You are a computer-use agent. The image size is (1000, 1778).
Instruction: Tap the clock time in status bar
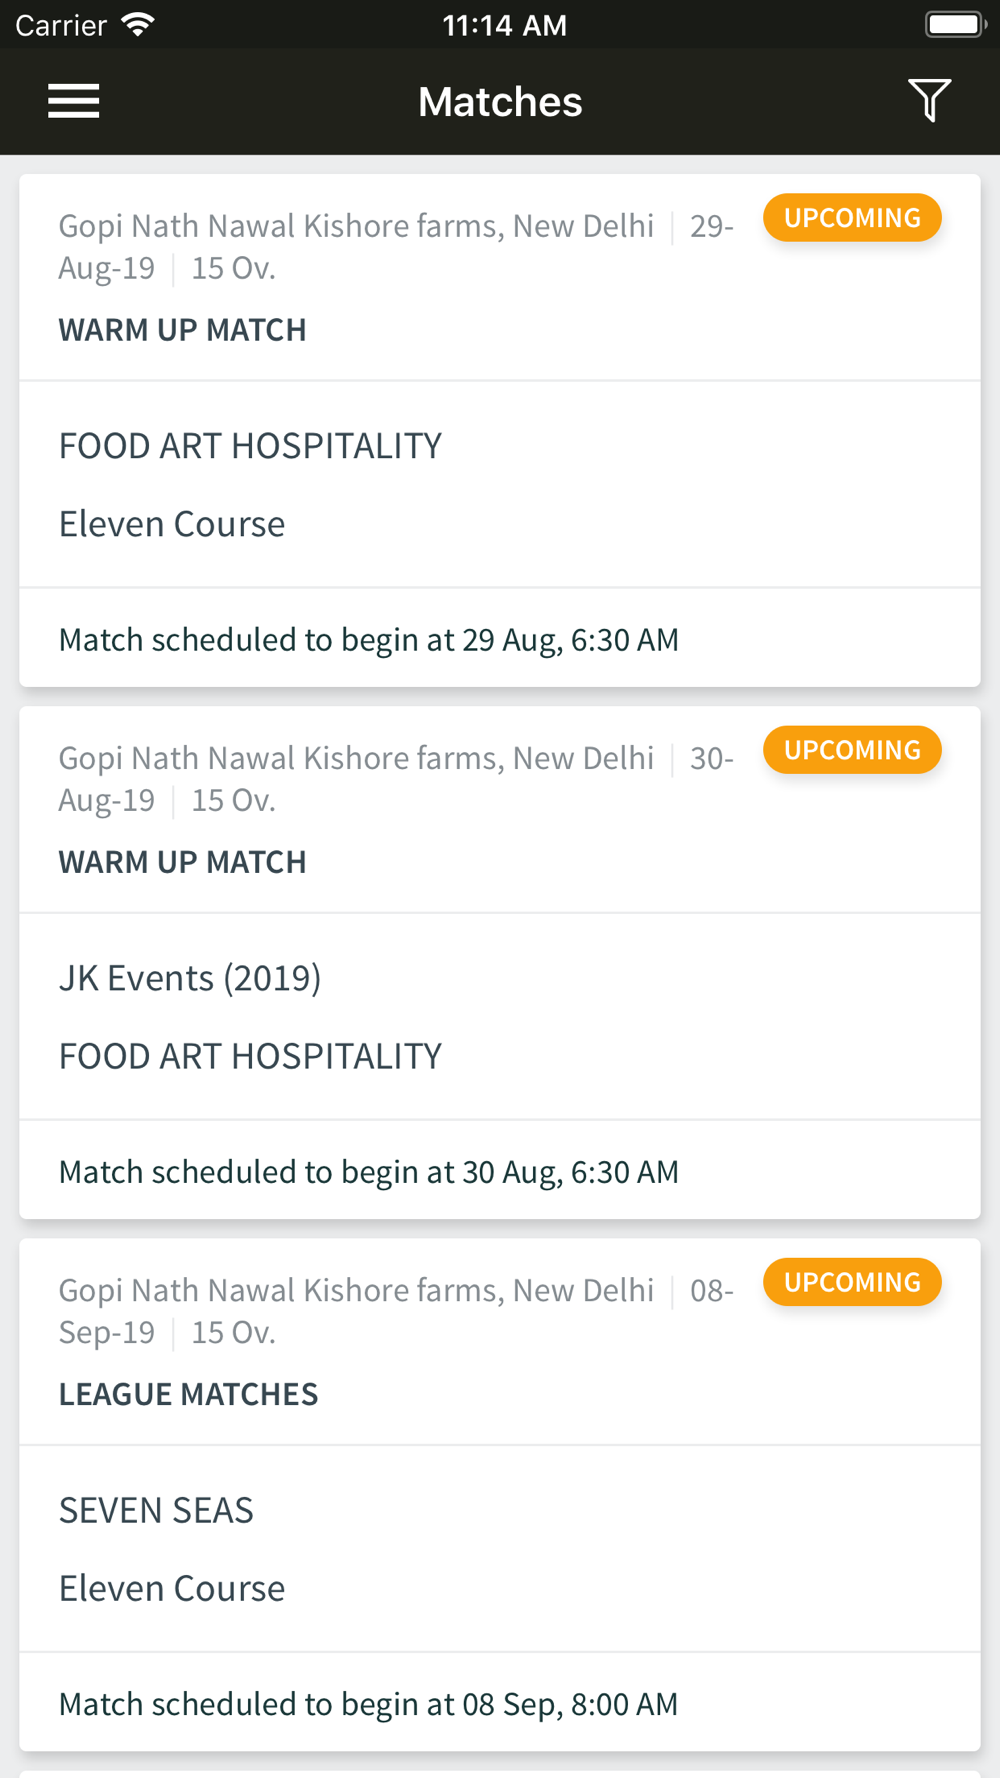tap(504, 25)
